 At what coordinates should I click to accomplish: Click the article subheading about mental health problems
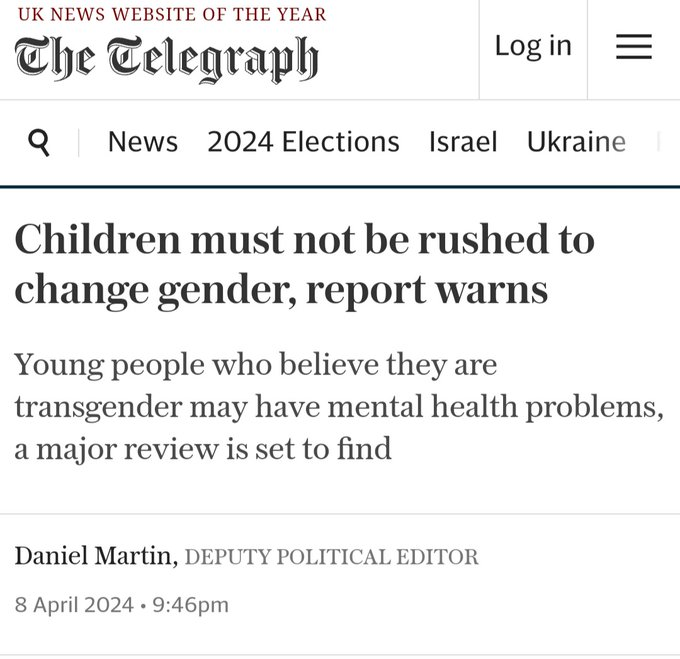[x=339, y=406]
